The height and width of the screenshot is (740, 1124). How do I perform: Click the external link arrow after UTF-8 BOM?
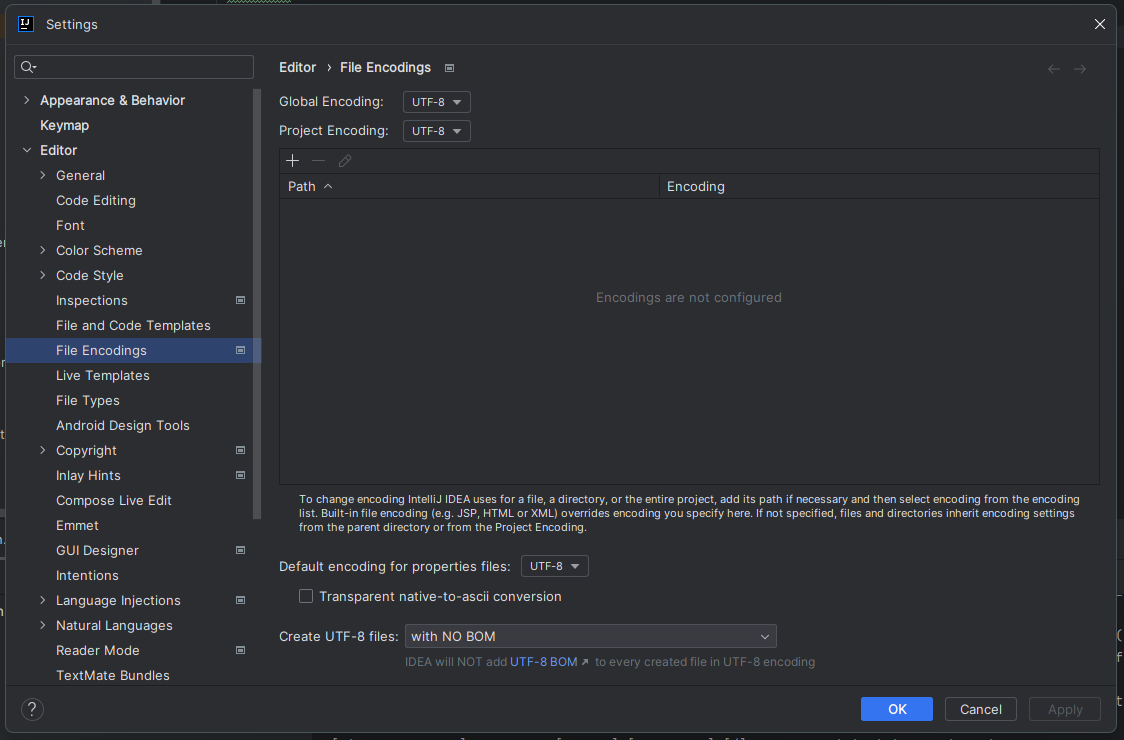pos(585,662)
